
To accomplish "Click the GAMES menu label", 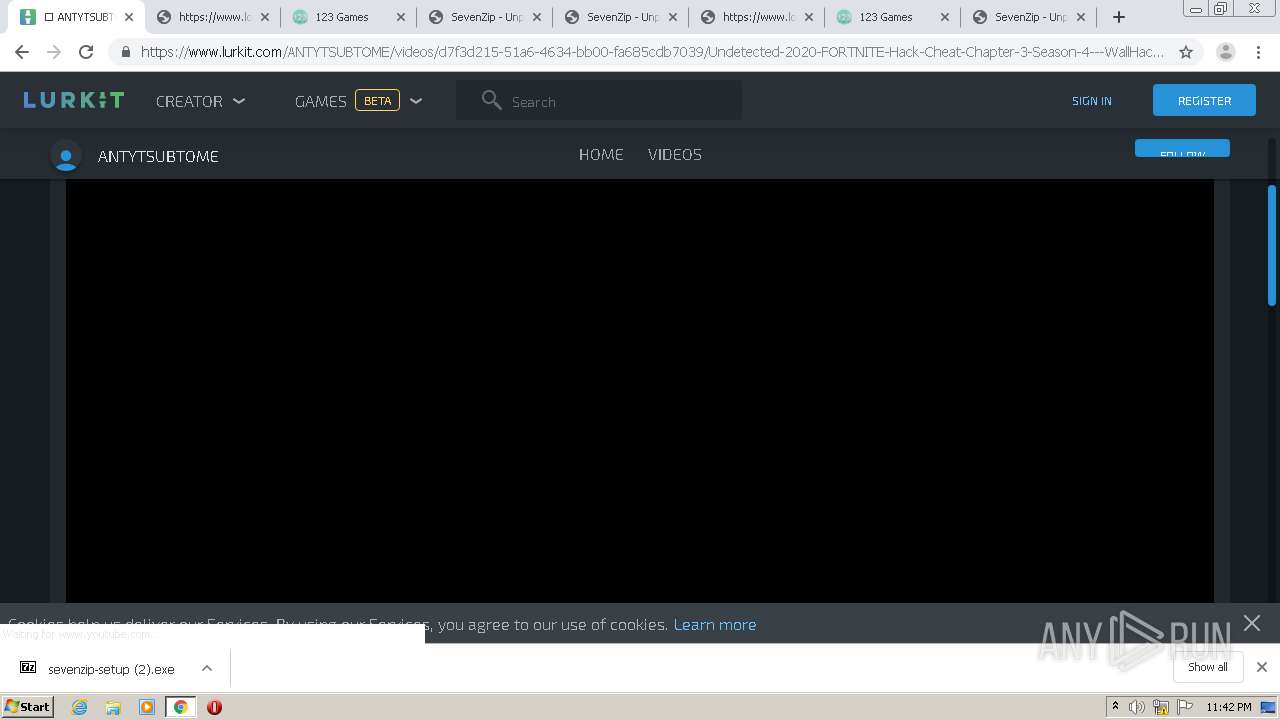I will [320, 101].
